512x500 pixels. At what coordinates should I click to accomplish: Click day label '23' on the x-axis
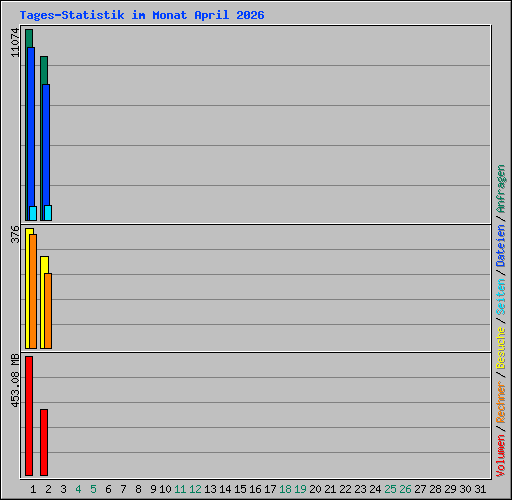360,489
